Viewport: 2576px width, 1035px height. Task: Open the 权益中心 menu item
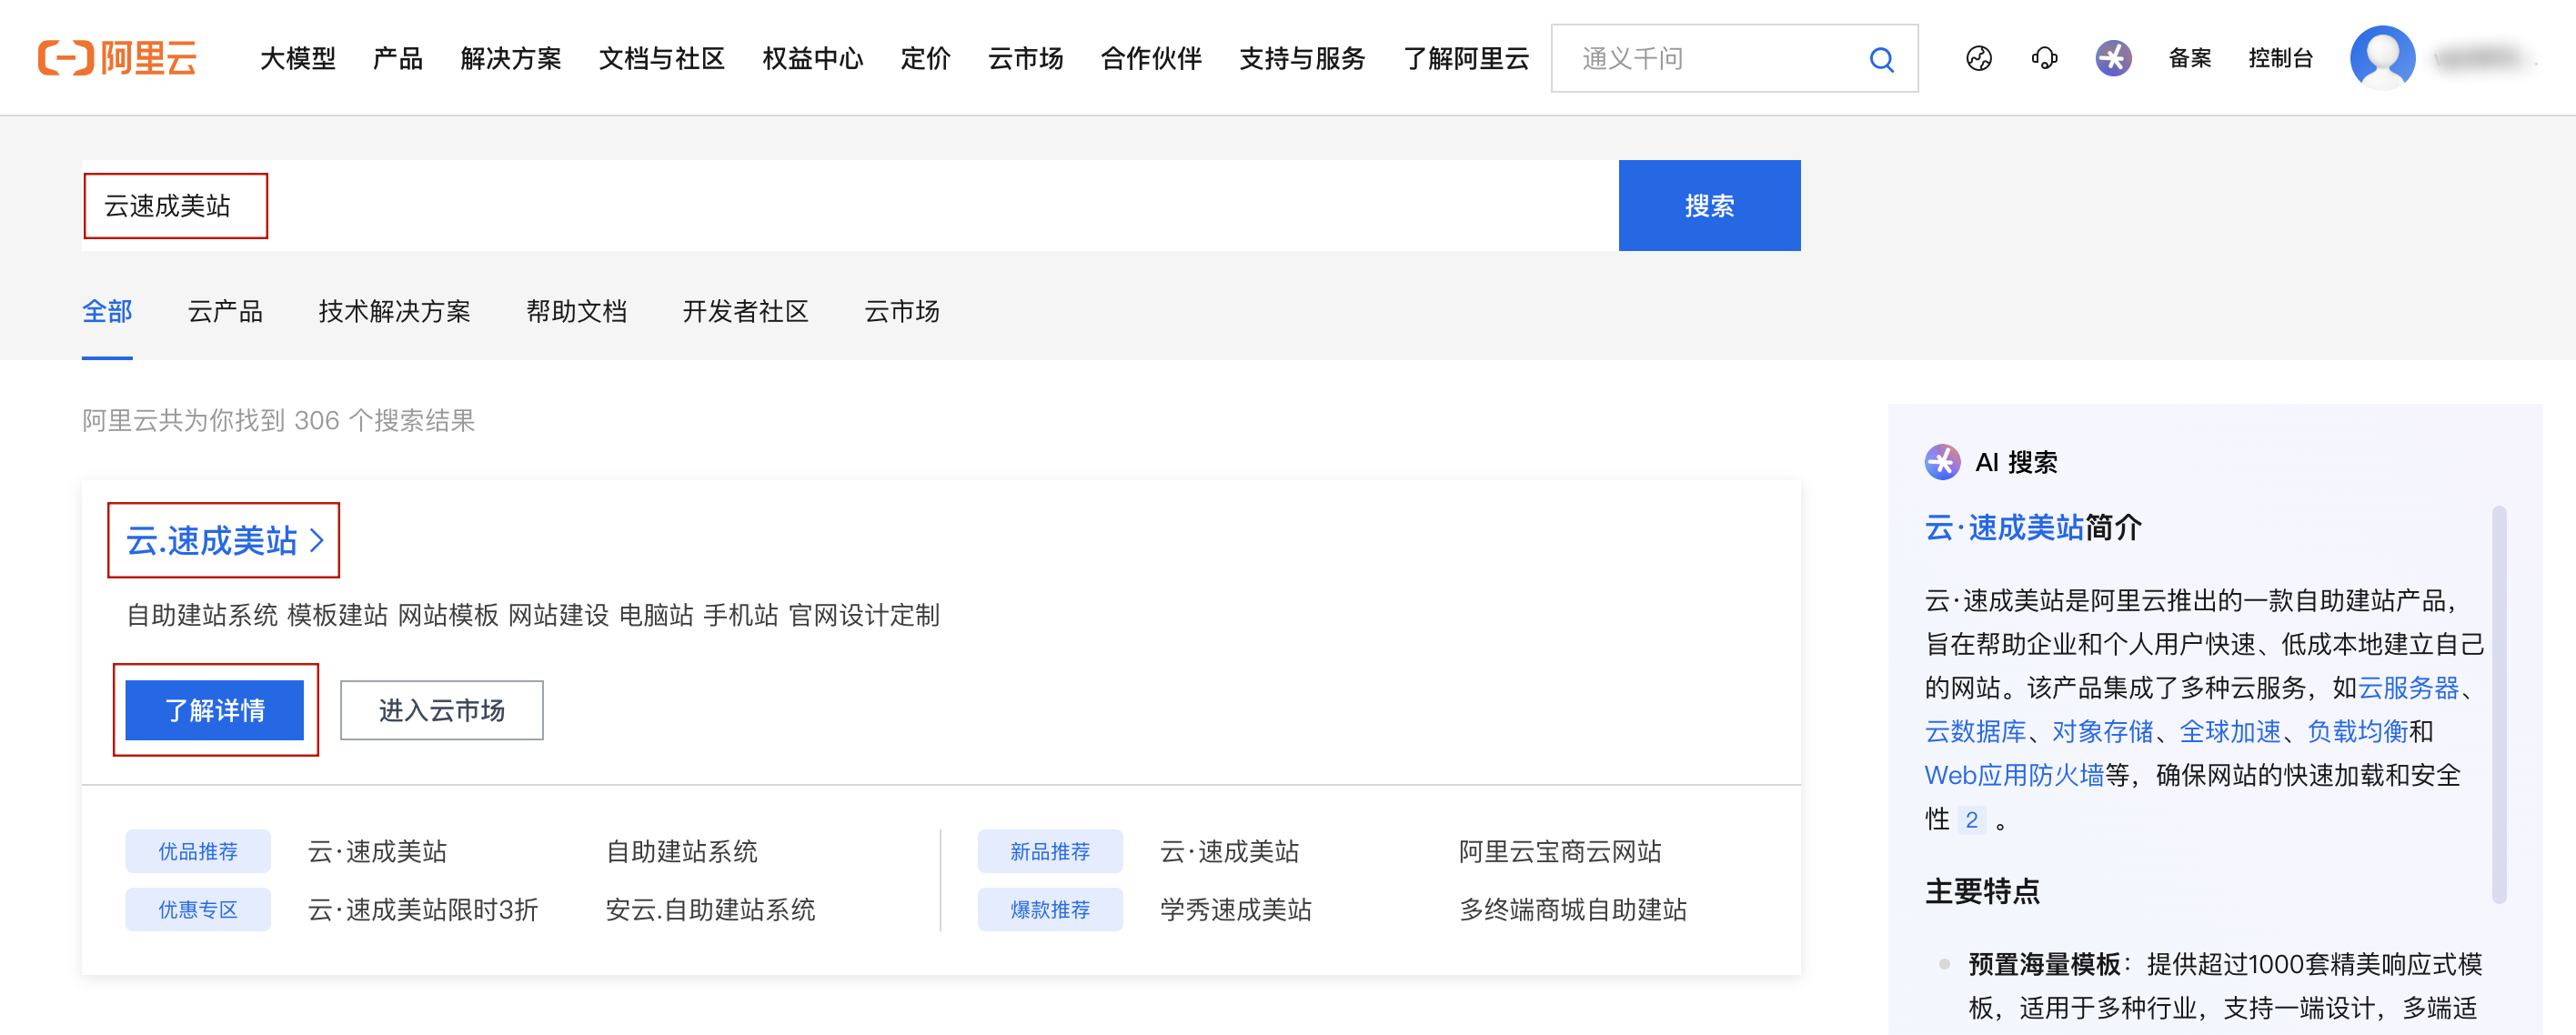(x=813, y=58)
